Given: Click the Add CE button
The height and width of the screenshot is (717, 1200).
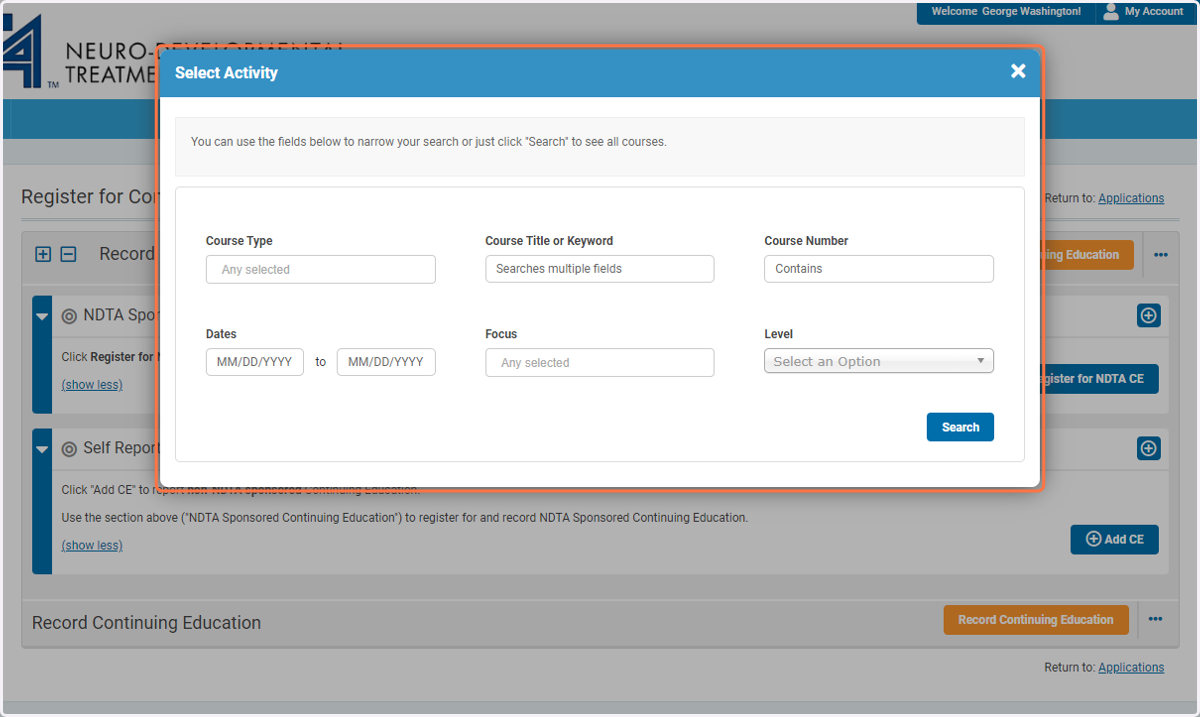Looking at the screenshot, I should [x=1114, y=539].
